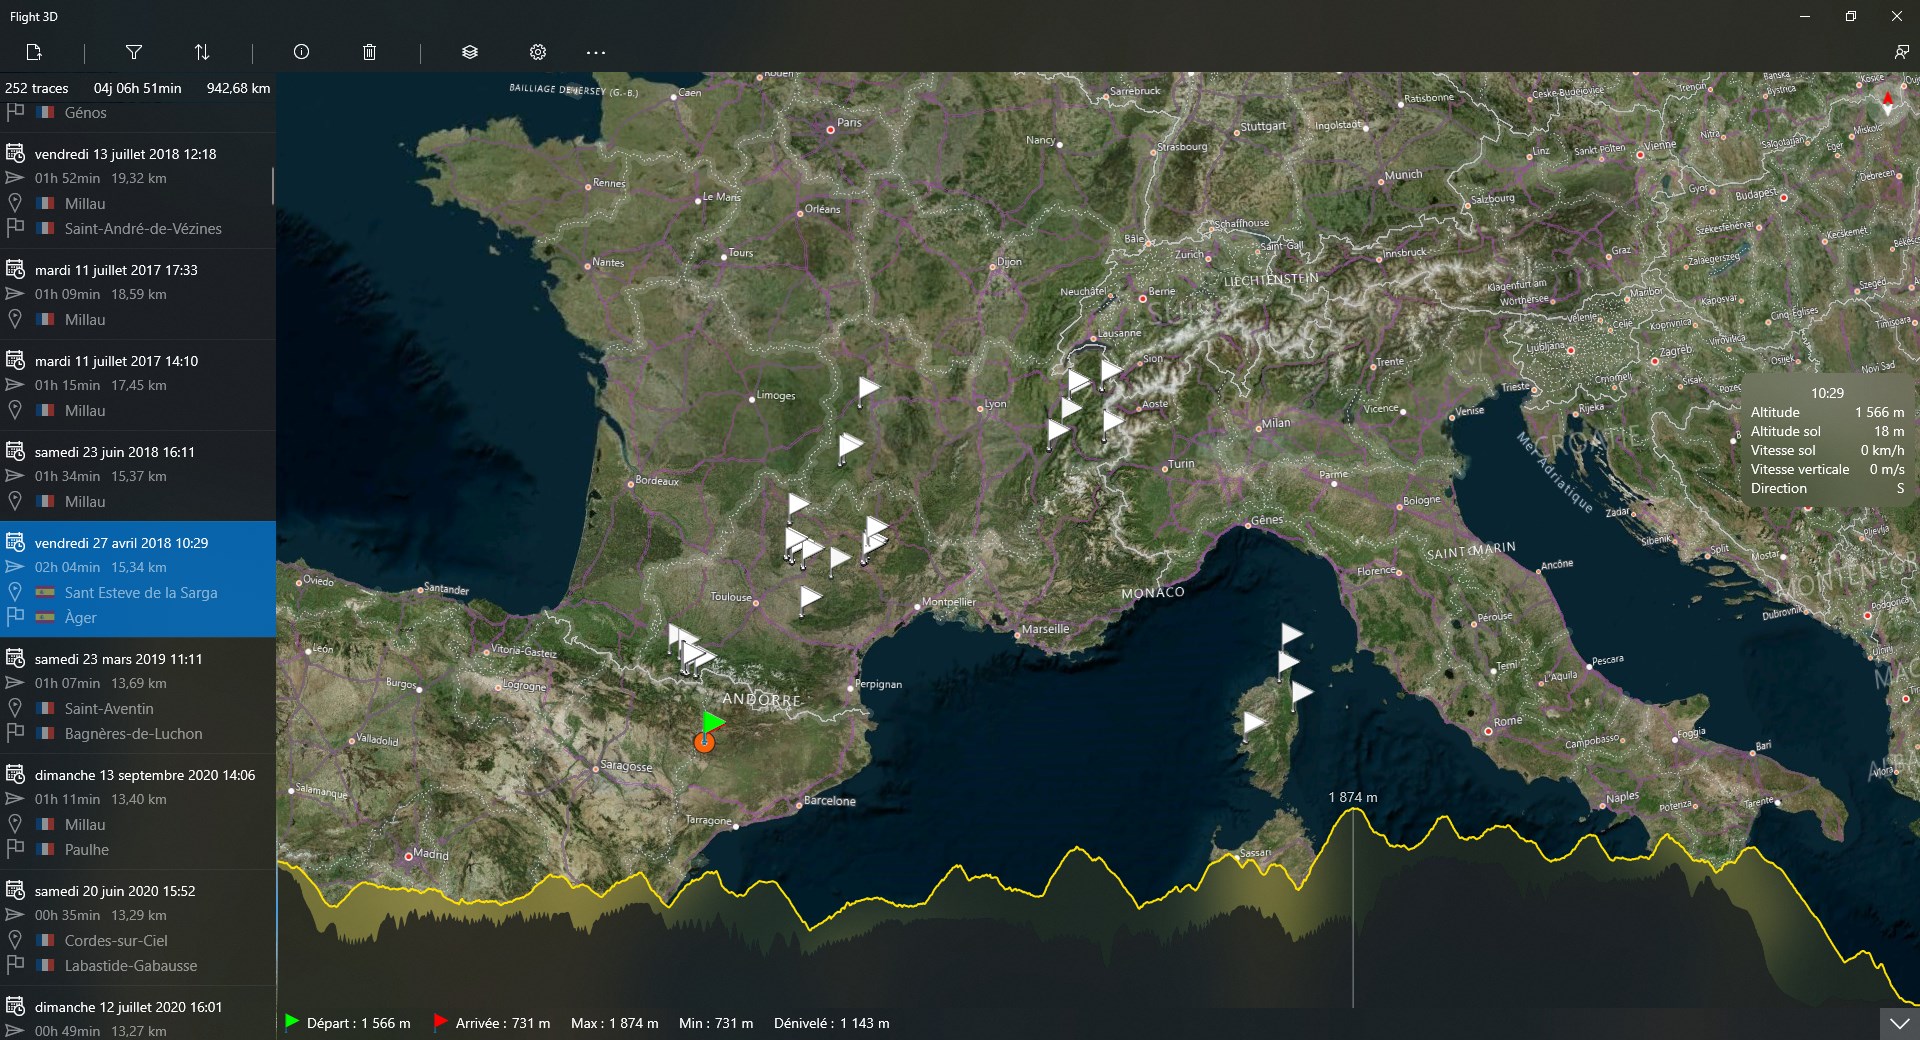Select trace 'dimanche 12 juillet 2020 16:01'
This screenshot has height=1040, width=1920.
click(x=138, y=1013)
